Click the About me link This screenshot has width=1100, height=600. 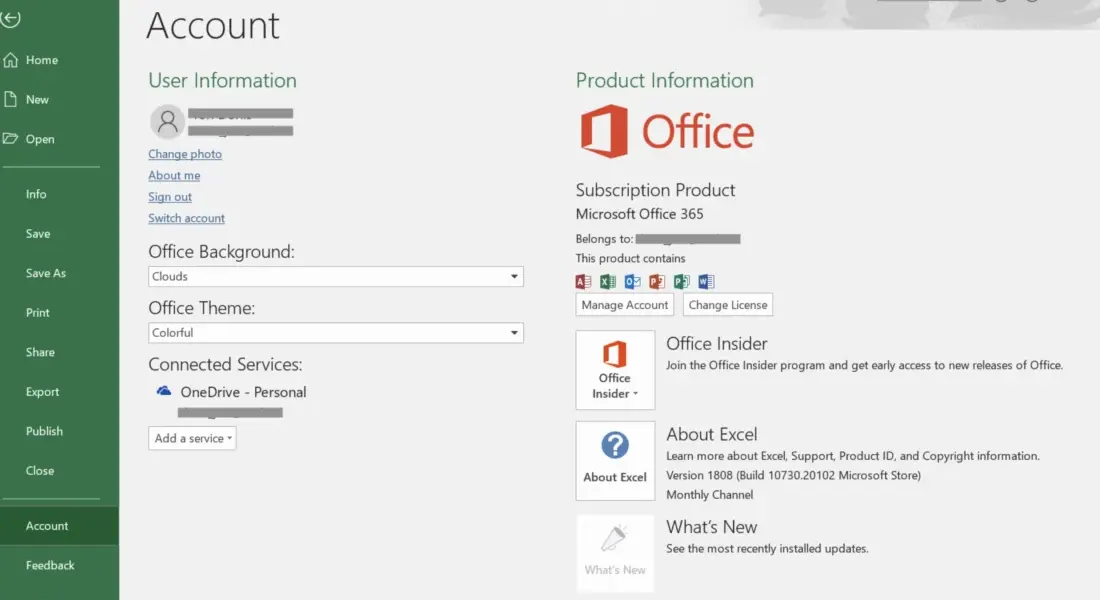coord(174,175)
